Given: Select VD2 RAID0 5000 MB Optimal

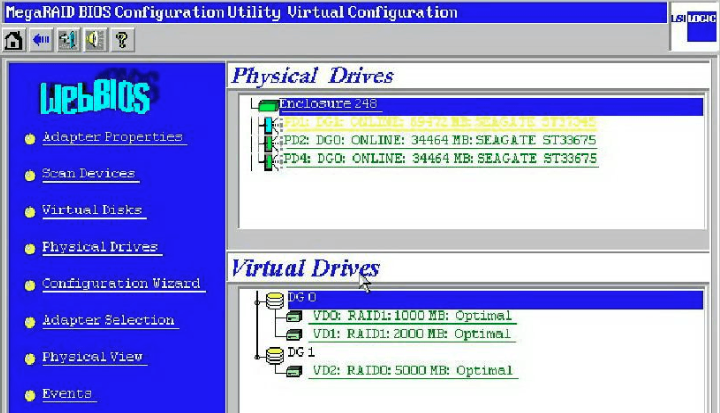Looking at the screenshot, I should [x=412, y=371].
